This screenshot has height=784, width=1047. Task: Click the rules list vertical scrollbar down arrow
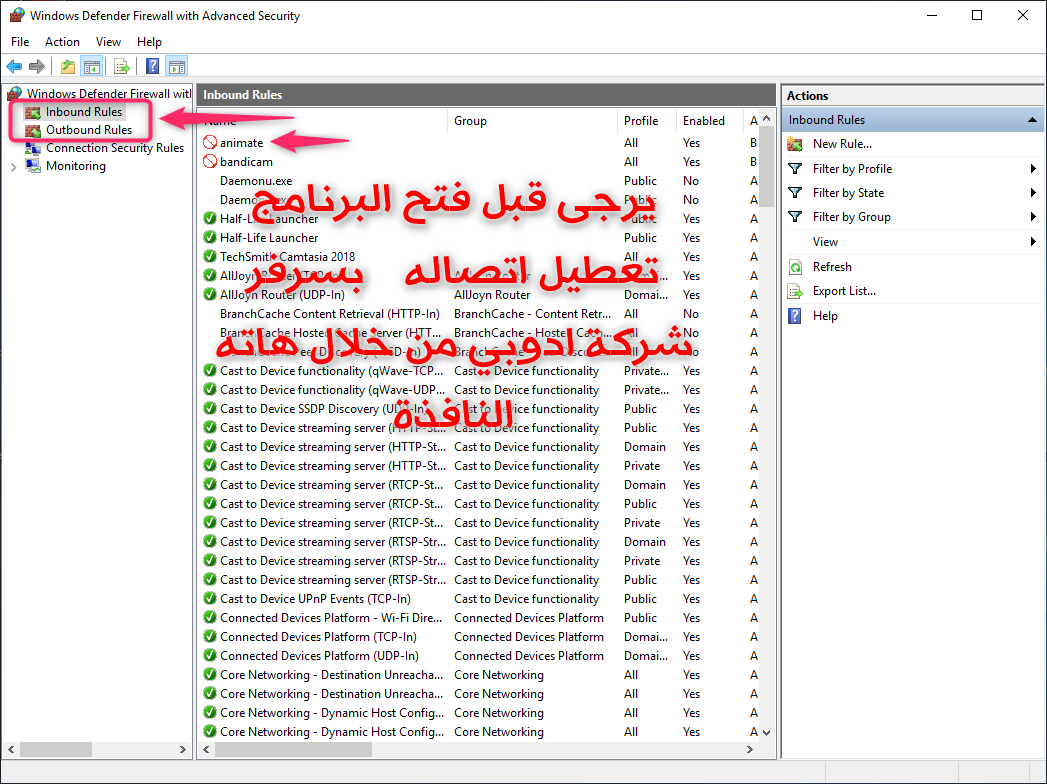pos(767,732)
